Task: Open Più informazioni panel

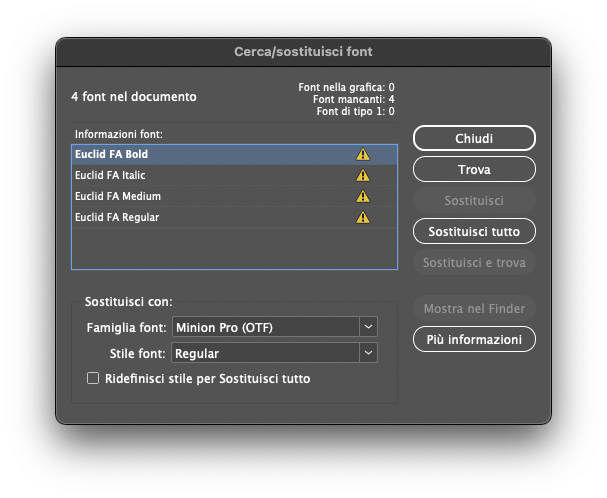Action: coord(474,340)
